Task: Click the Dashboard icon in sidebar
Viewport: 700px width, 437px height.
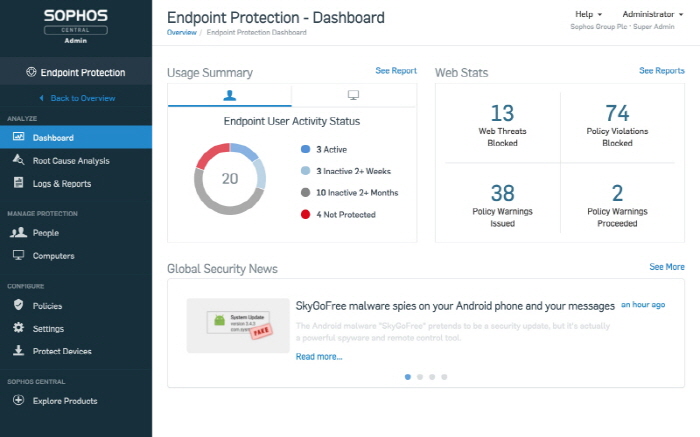Action: point(18,137)
